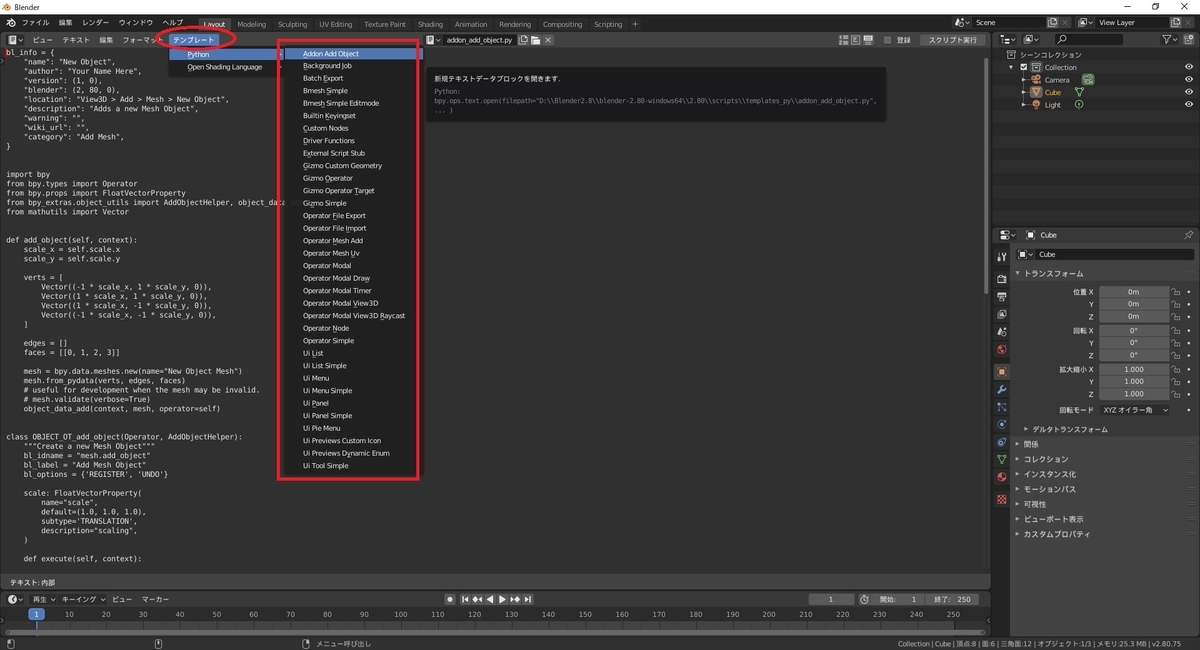The image size is (1200, 650).
Task: Open the outliner filter dropdown
Action: coord(1171,40)
